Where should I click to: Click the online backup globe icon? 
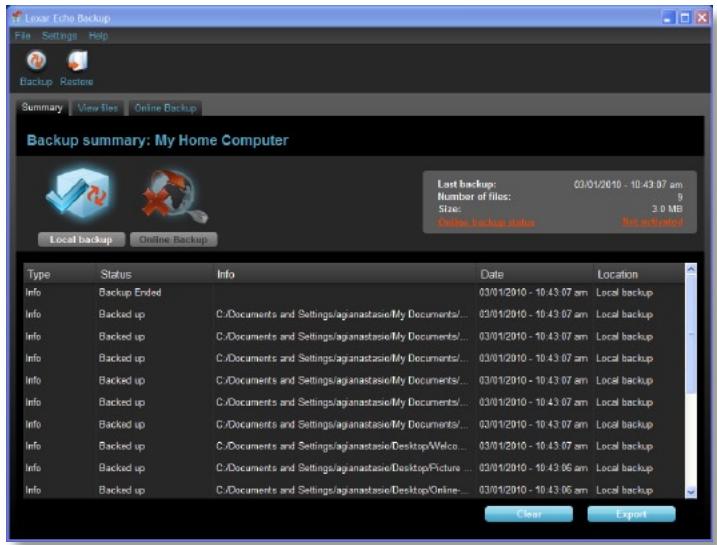coord(175,197)
